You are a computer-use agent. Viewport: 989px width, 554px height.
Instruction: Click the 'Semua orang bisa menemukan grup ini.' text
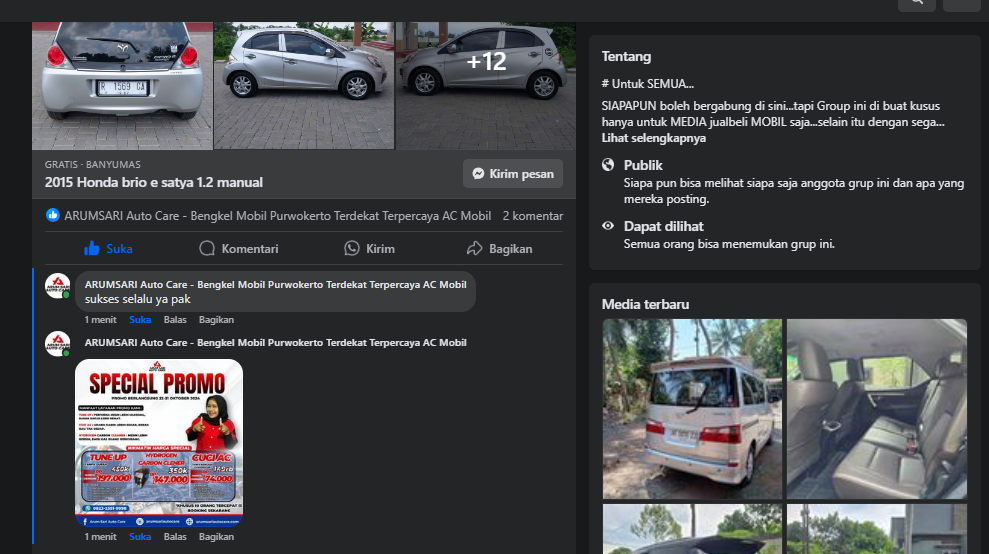[729, 244]
